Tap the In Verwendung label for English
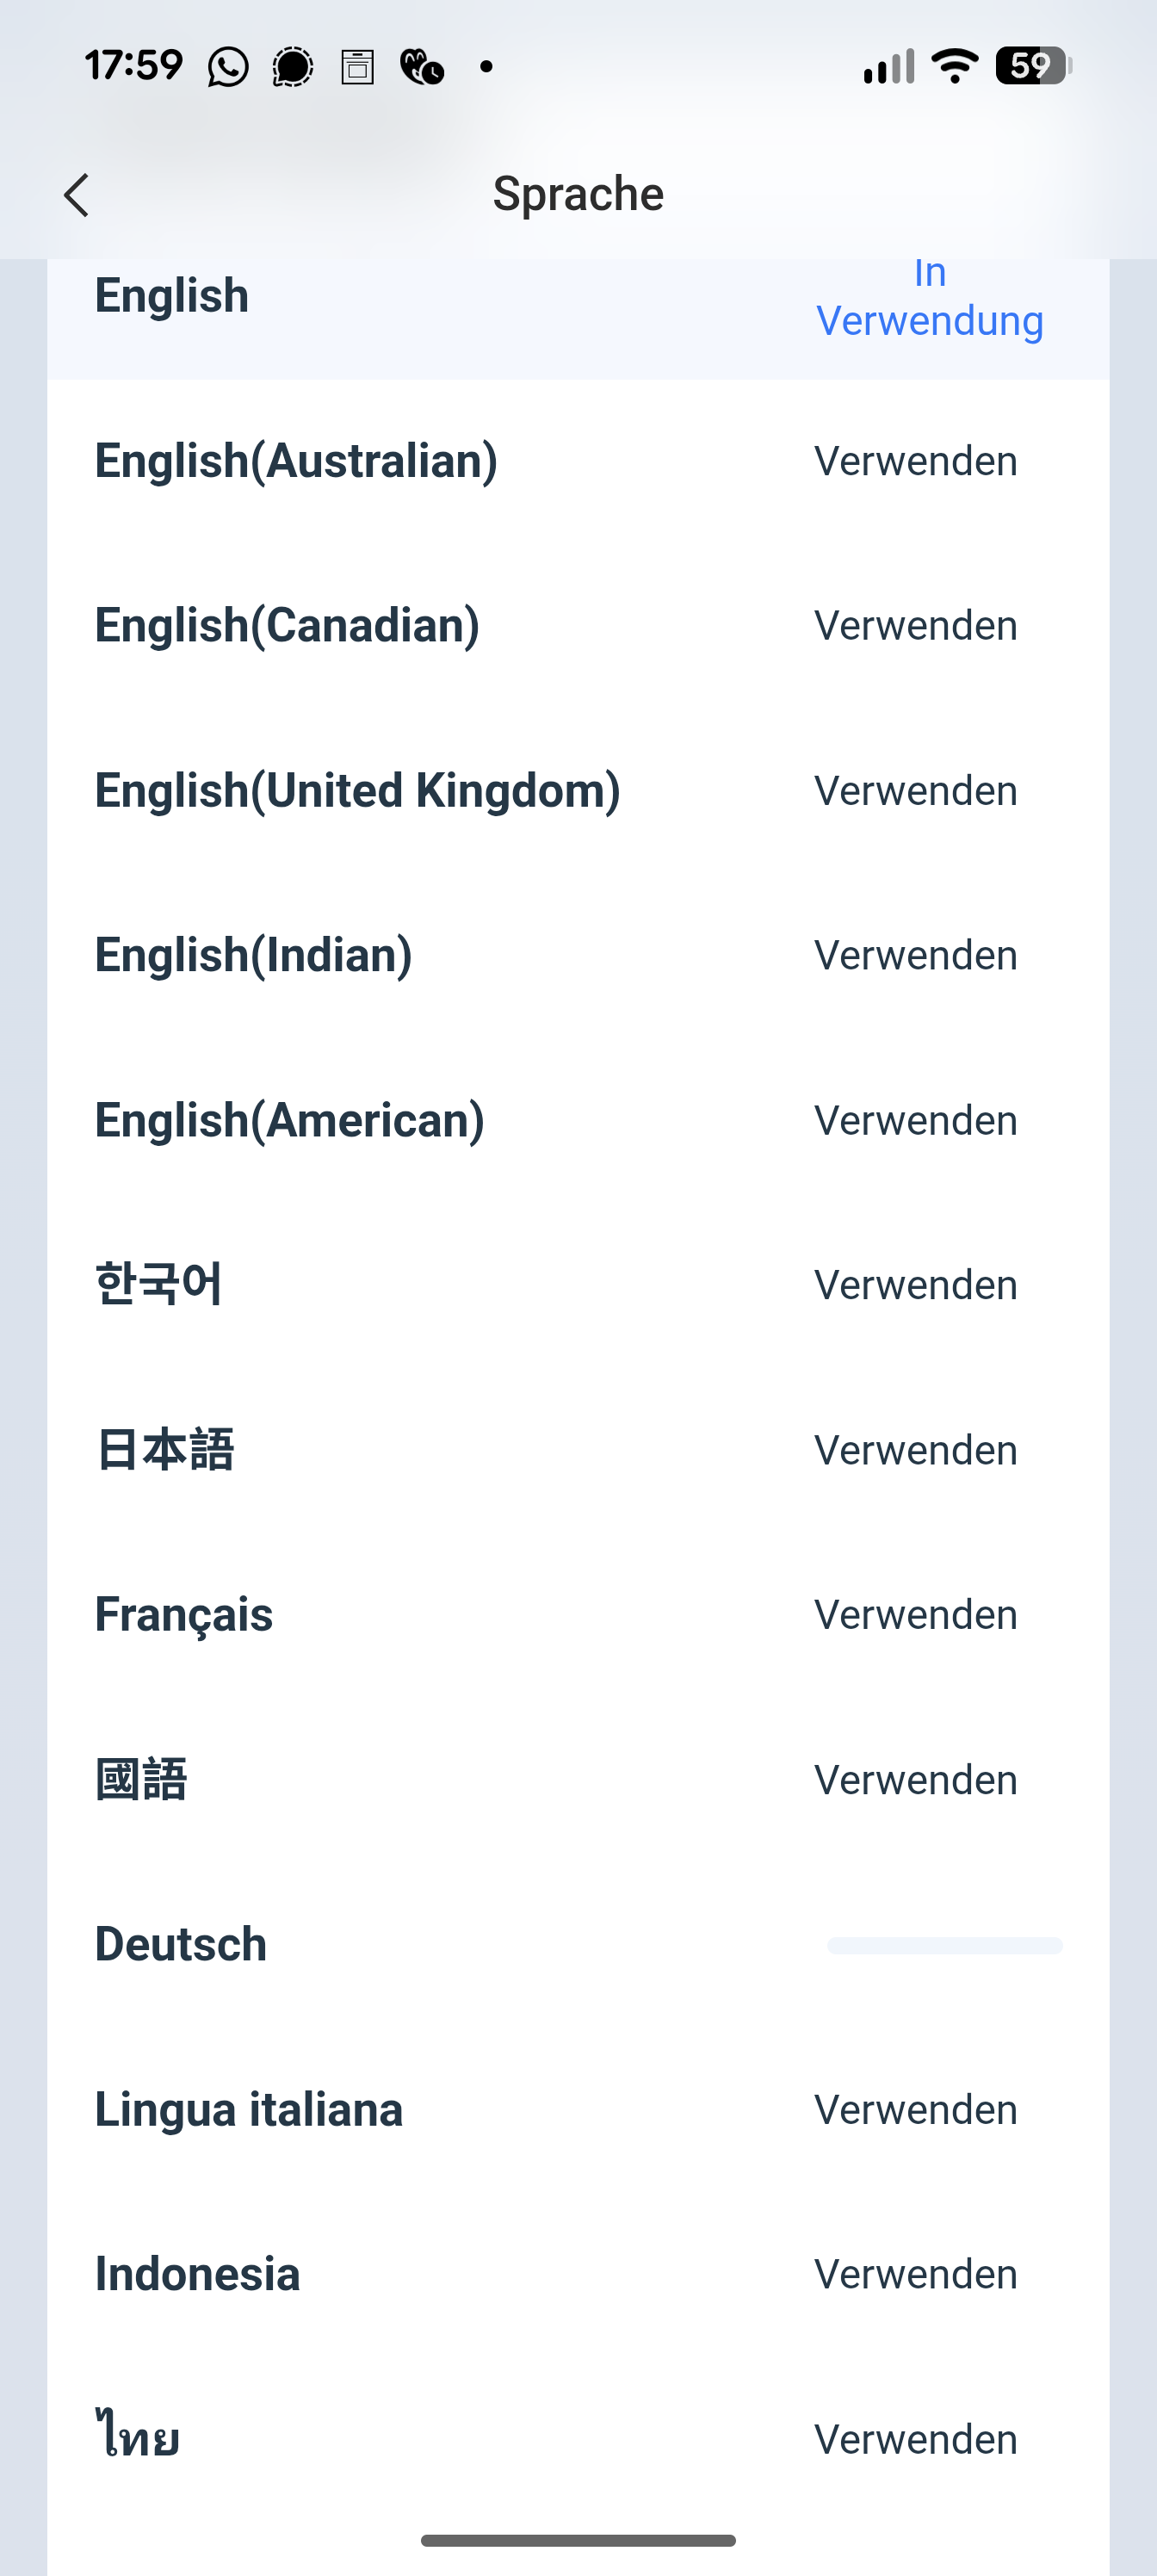The width and height of the screenshot is (1157, 2576). point(930,297)
